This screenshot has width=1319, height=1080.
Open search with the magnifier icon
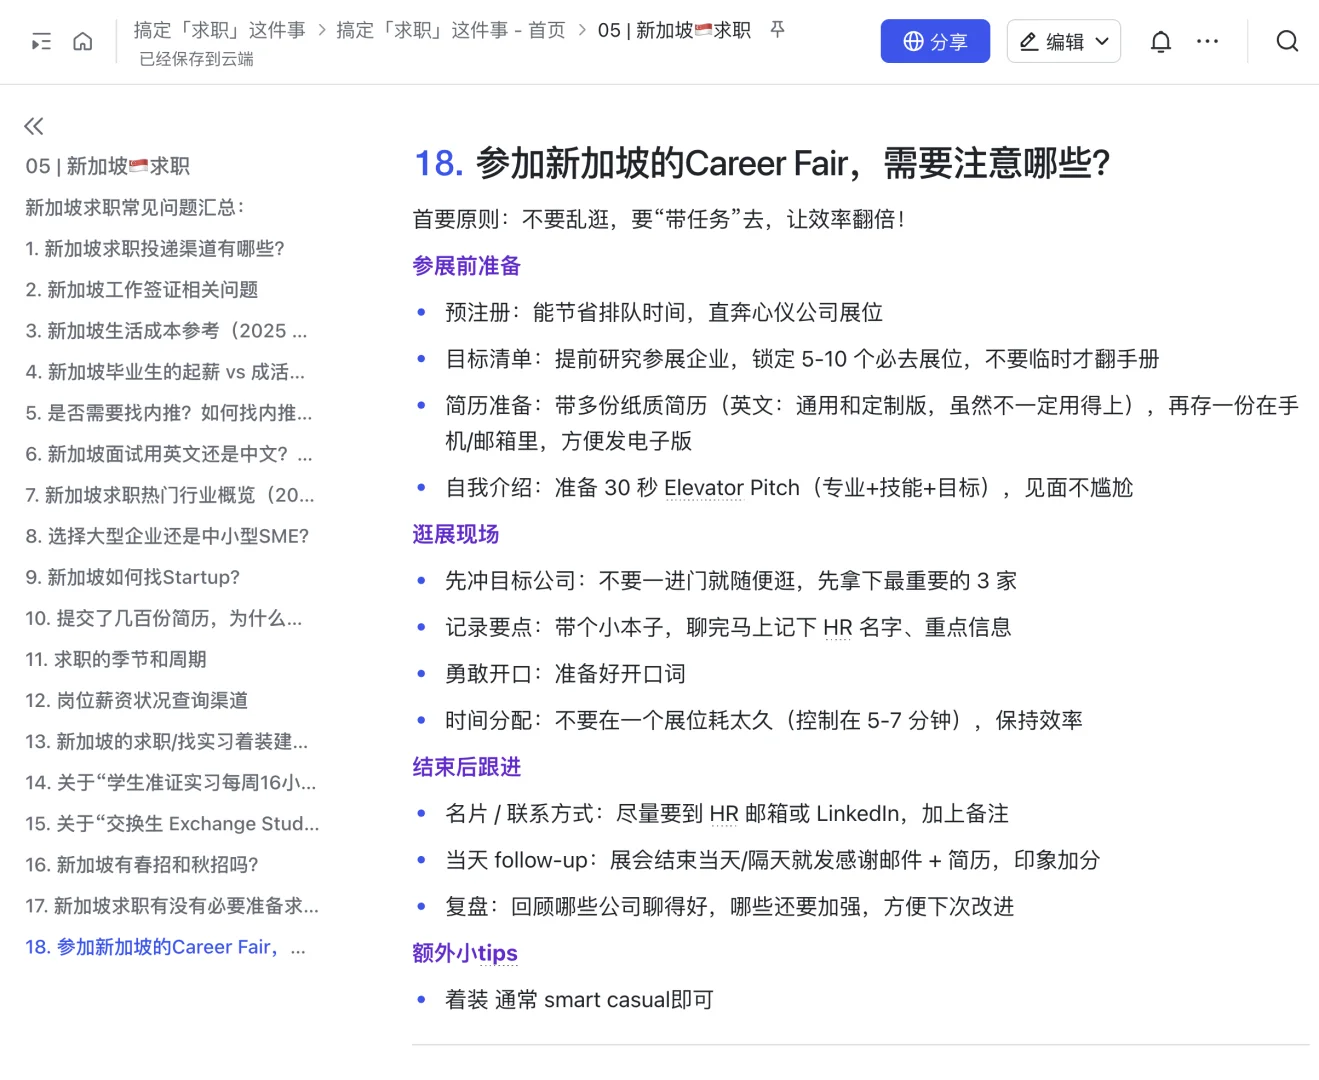point(1287,41)
